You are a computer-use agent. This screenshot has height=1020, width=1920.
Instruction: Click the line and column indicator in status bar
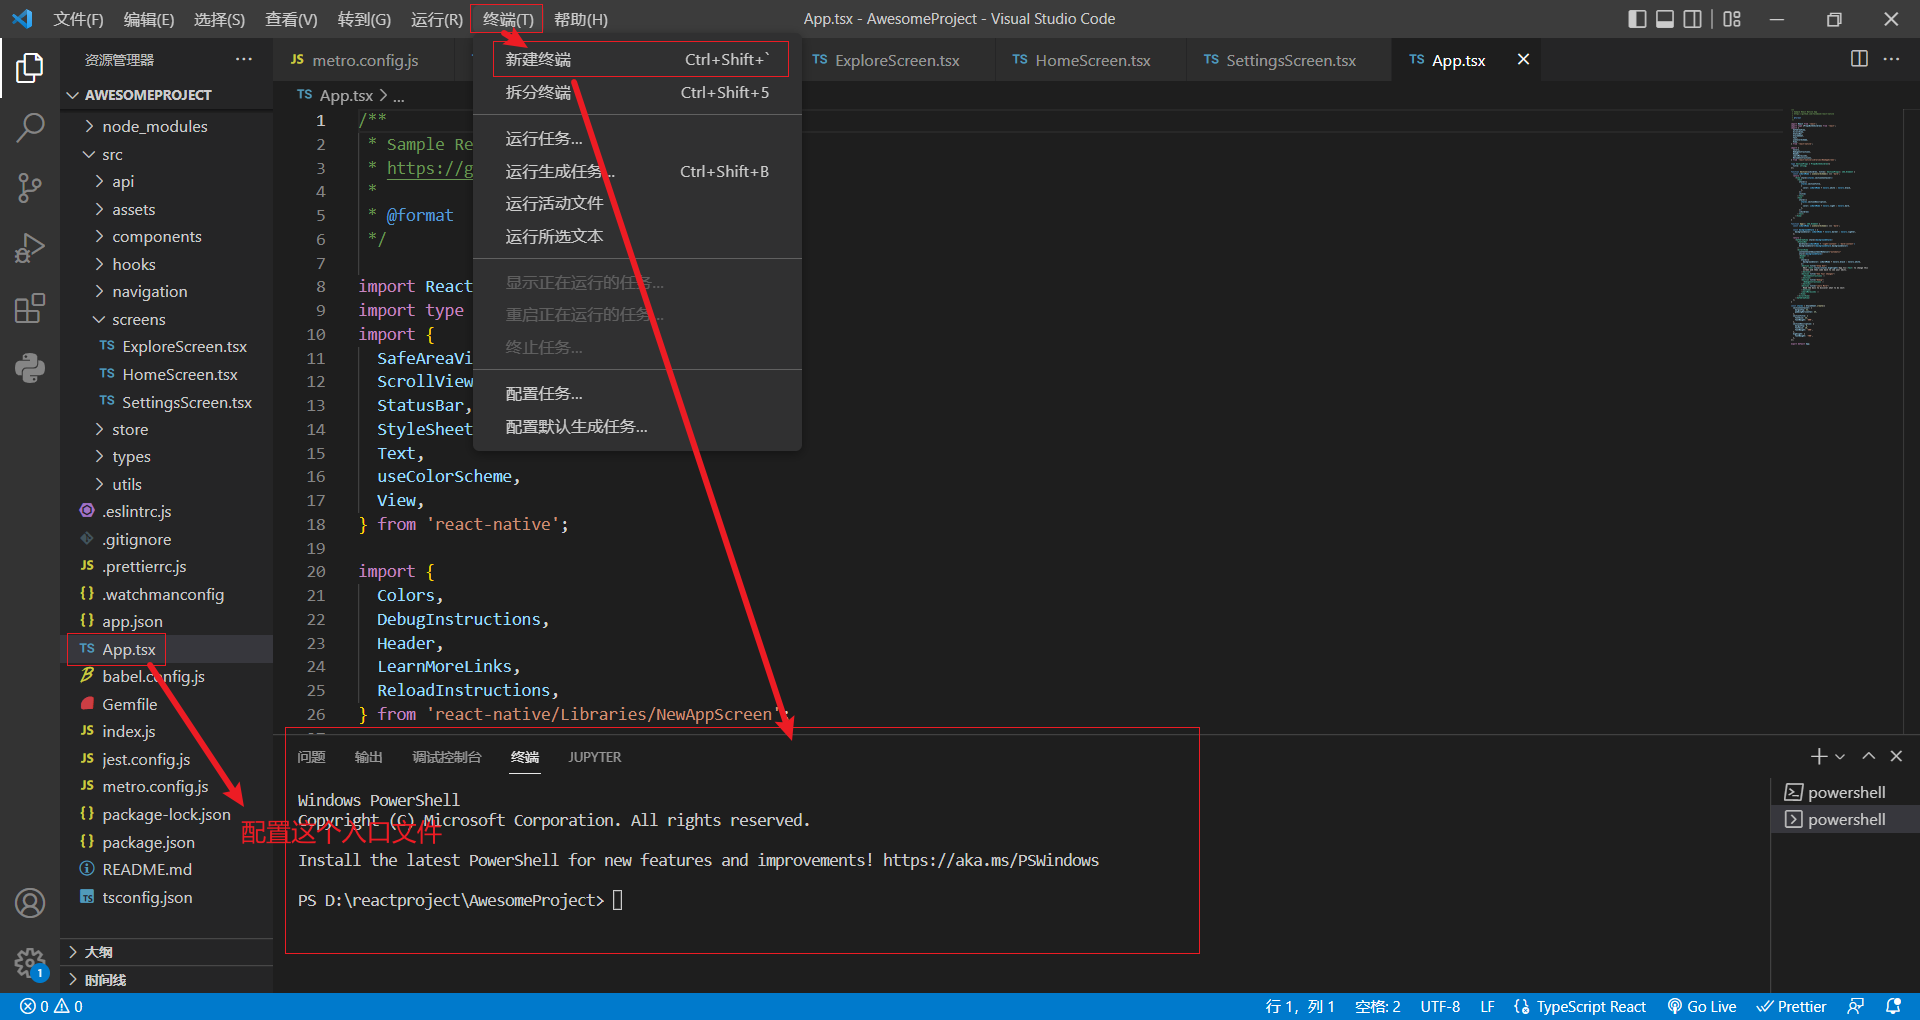pyautogui.click(x=1300, y=1006)
